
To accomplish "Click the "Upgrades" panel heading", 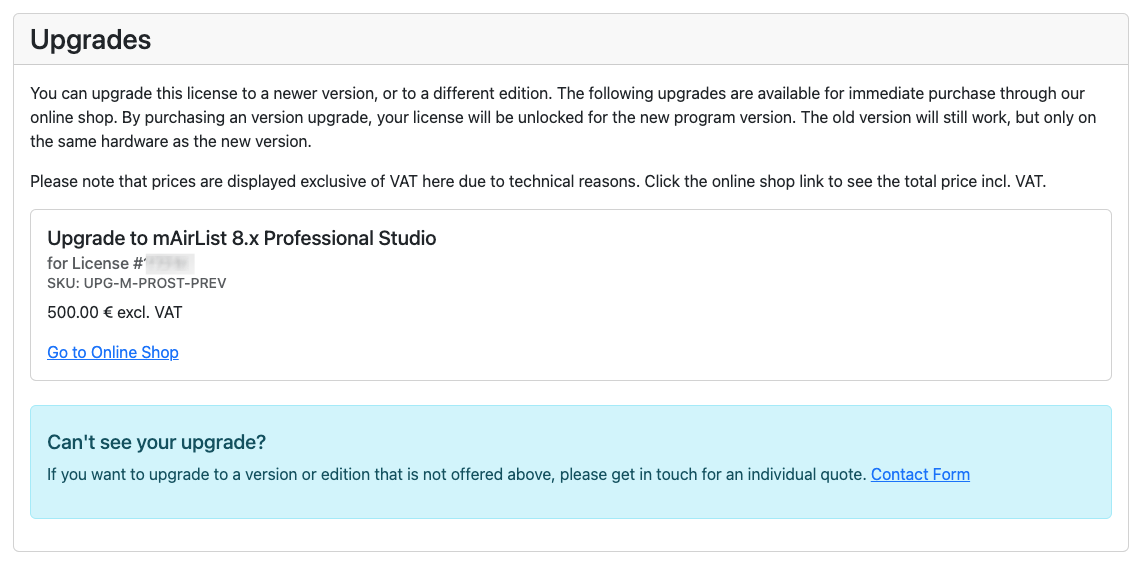I will (x=91, y=40).
